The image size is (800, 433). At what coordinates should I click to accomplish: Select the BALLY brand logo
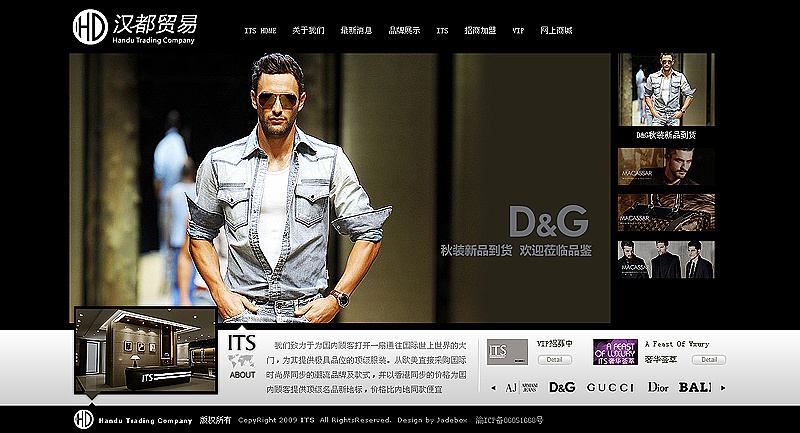[x=695, y=388]
